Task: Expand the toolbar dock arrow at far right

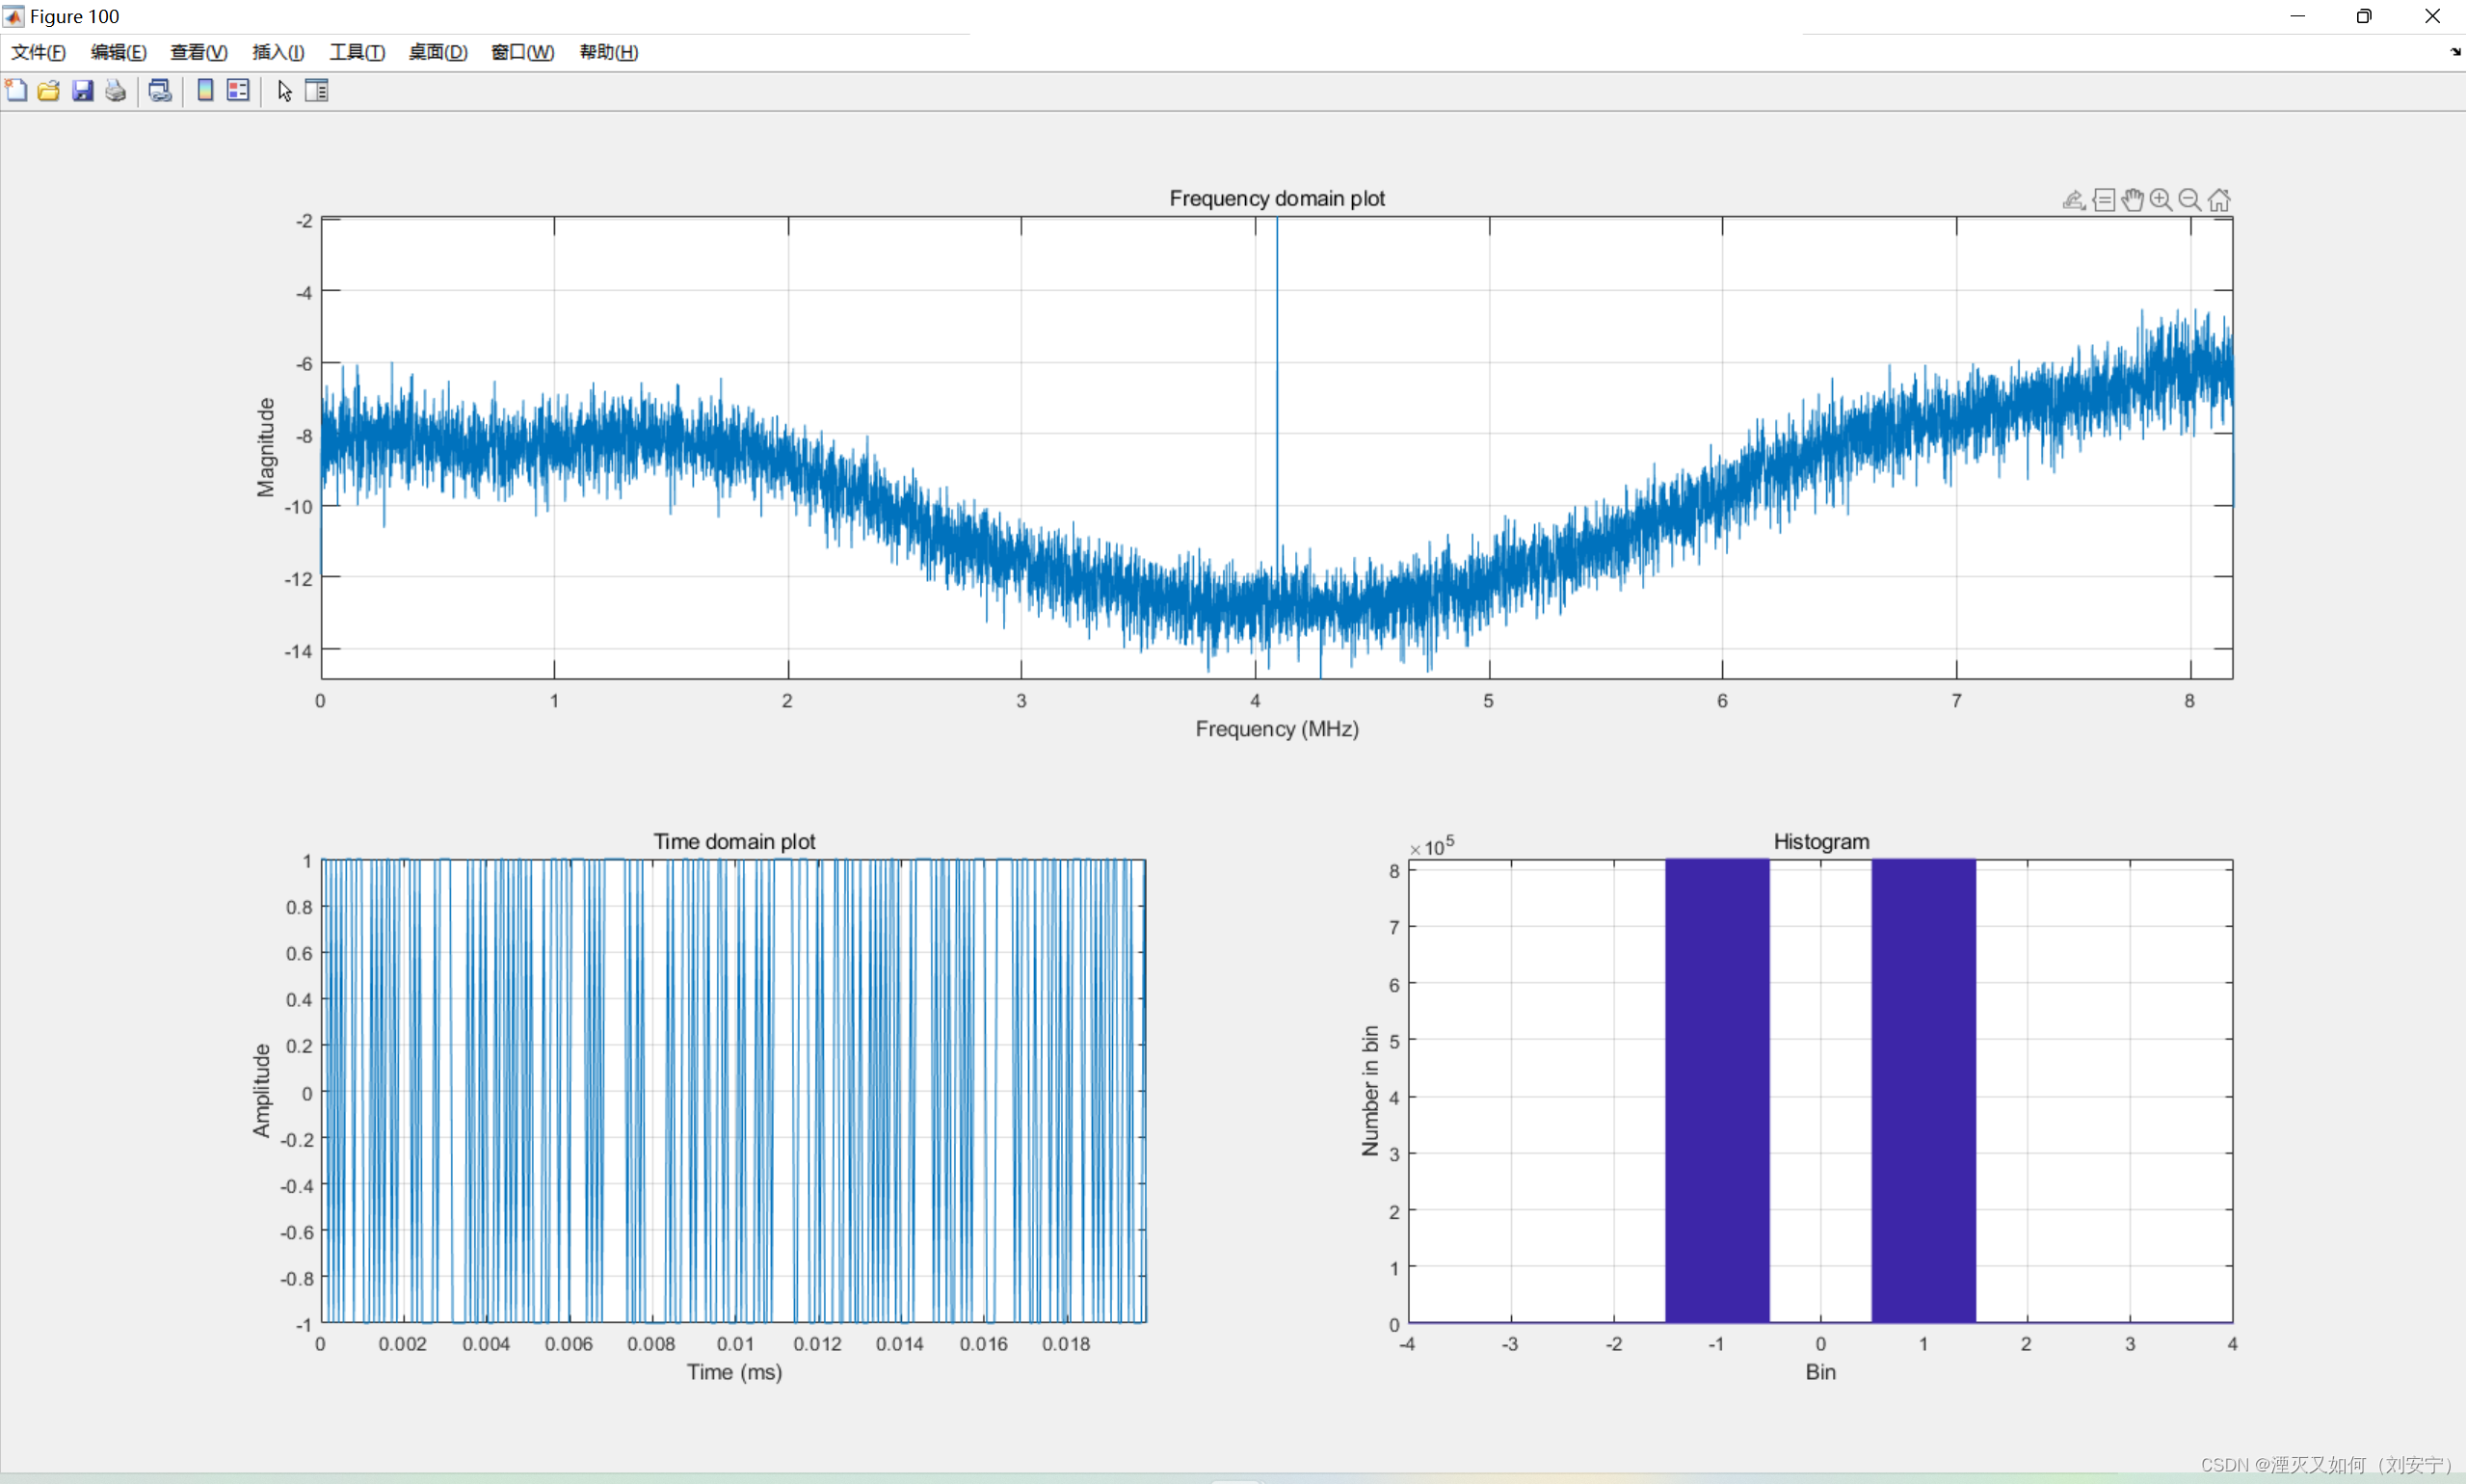Action: pos(2455,52)
